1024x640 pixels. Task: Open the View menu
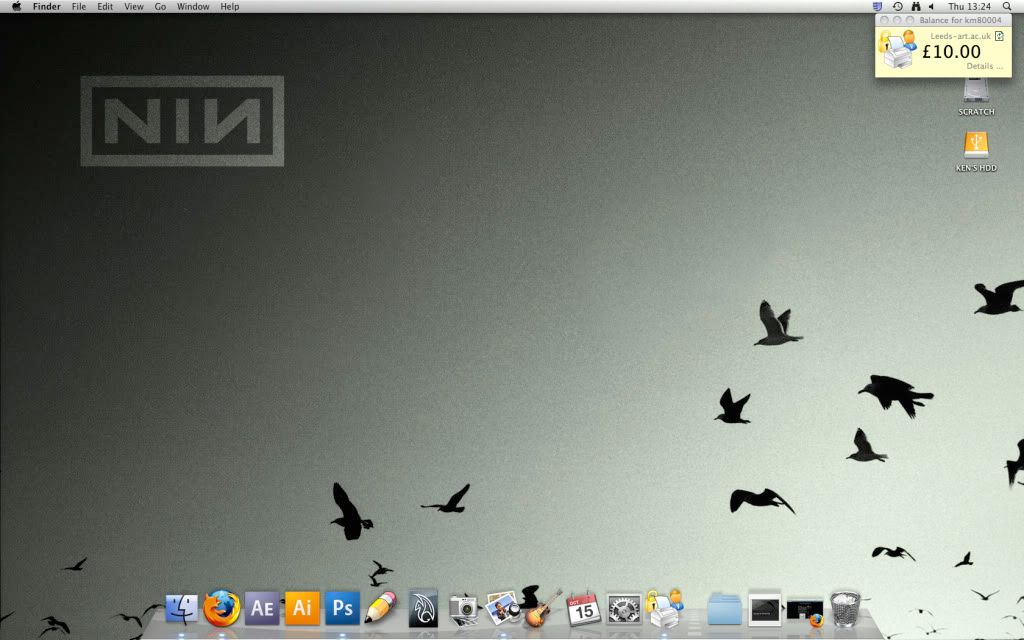tap(134, 7)
